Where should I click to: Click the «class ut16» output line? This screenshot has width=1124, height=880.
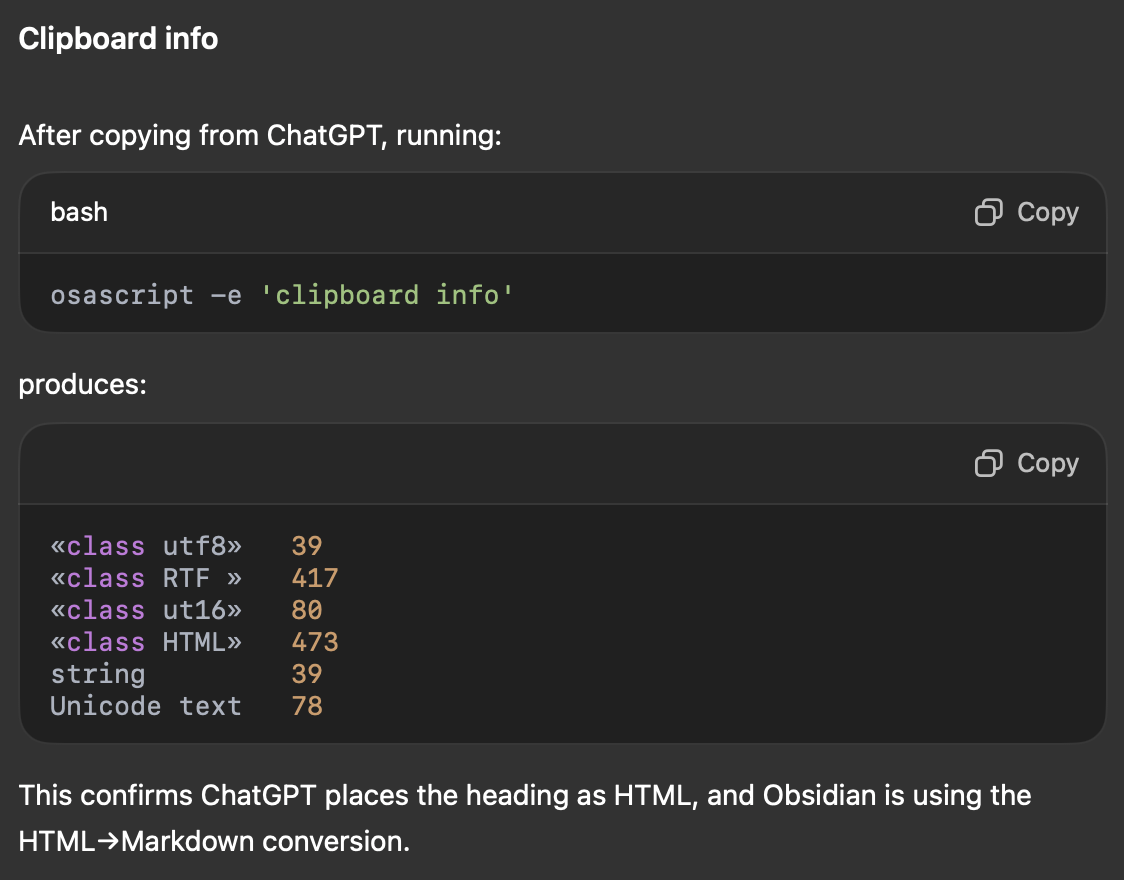(146, 610)
